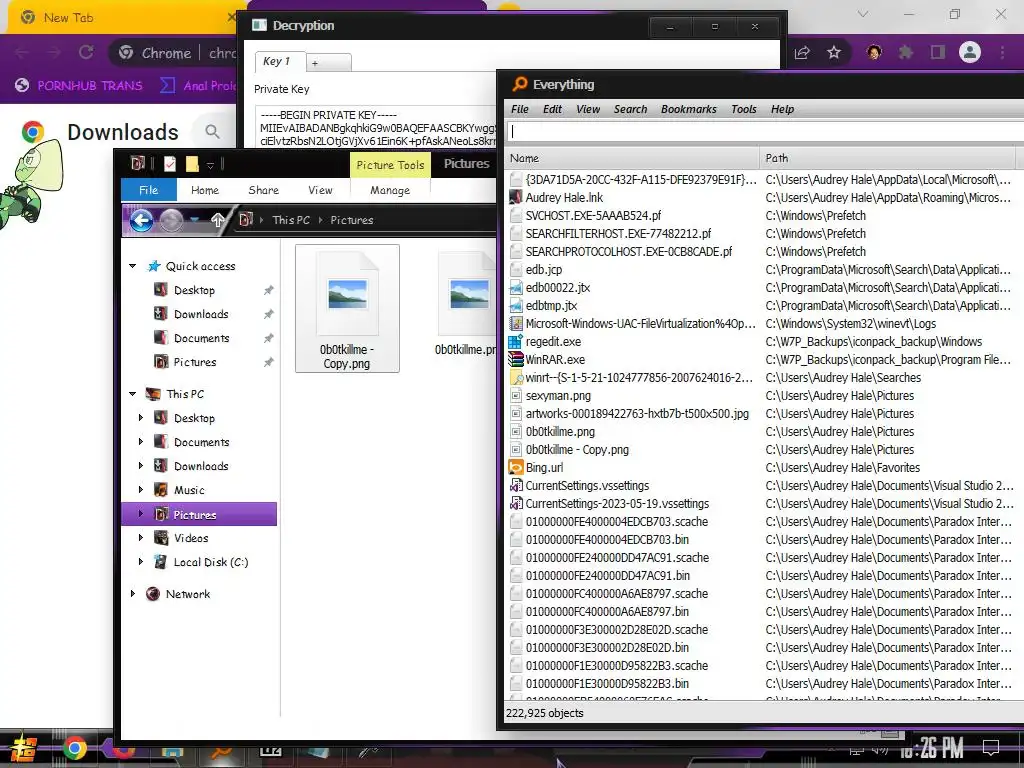Select the 0b0tkillme.png thumbnail in Pictures

pos(466,305)
